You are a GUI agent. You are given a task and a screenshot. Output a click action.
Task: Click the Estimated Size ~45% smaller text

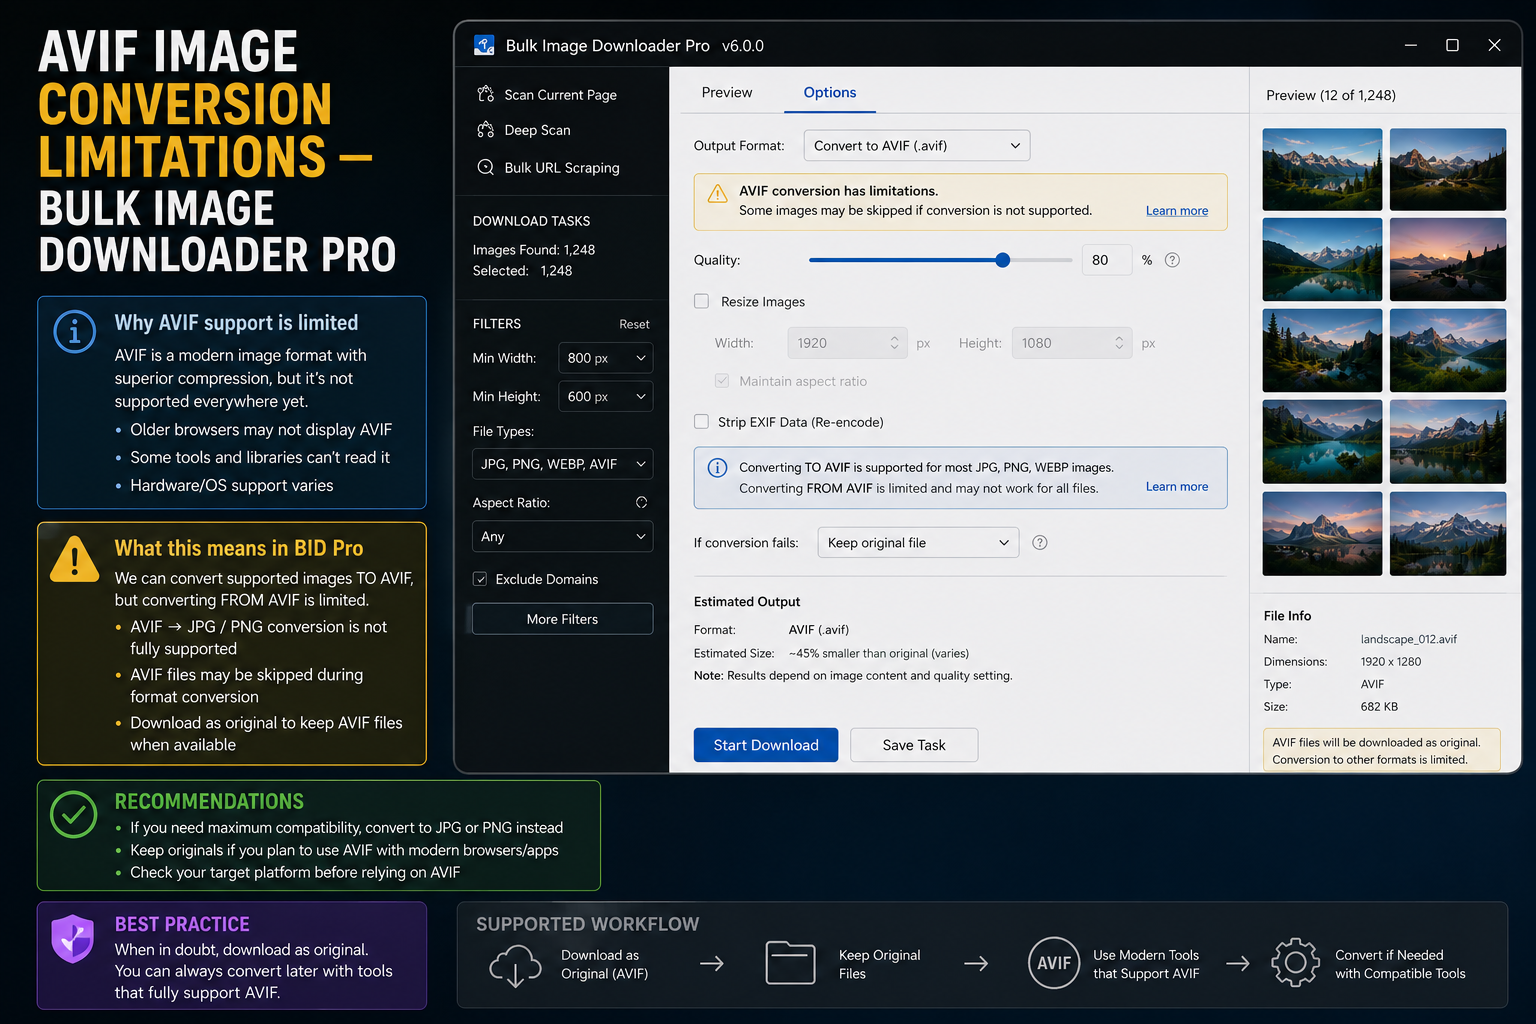coord(878,653)
